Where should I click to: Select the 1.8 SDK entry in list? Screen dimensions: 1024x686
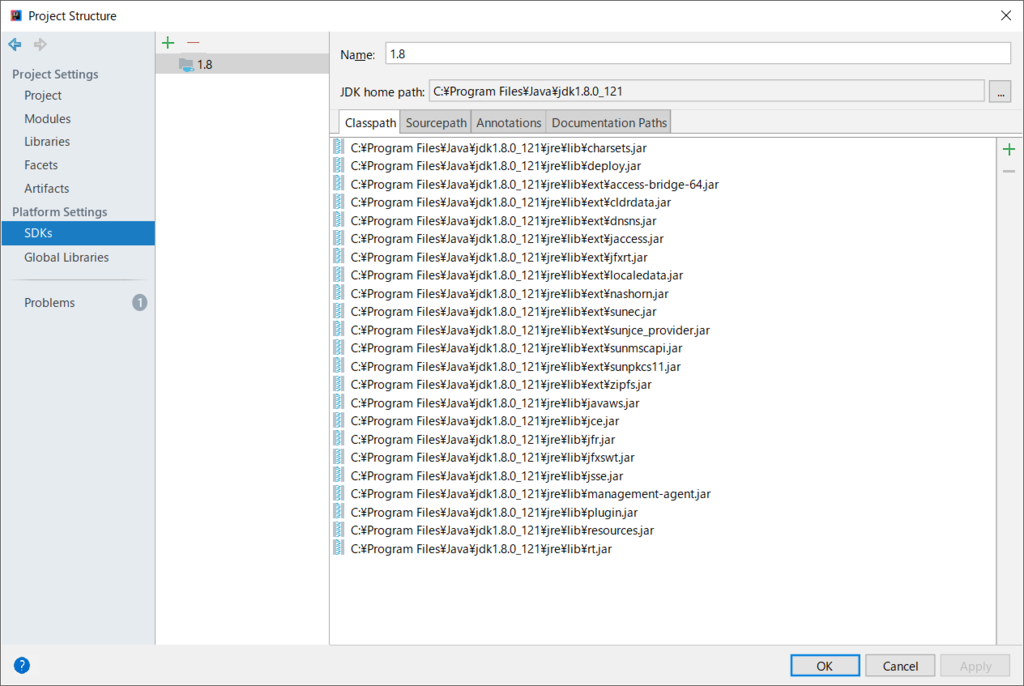pyautogui.click(x=242, y=65)
